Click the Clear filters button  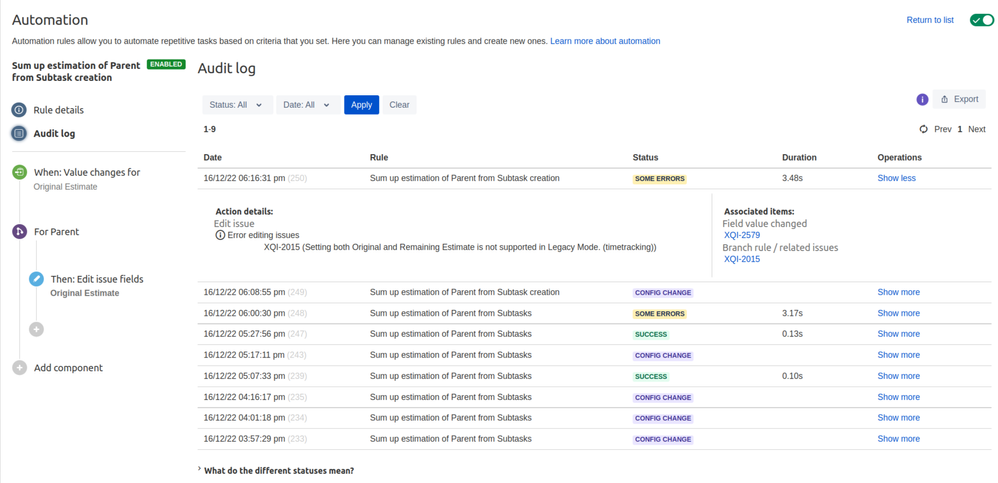(x=399, y=105)
